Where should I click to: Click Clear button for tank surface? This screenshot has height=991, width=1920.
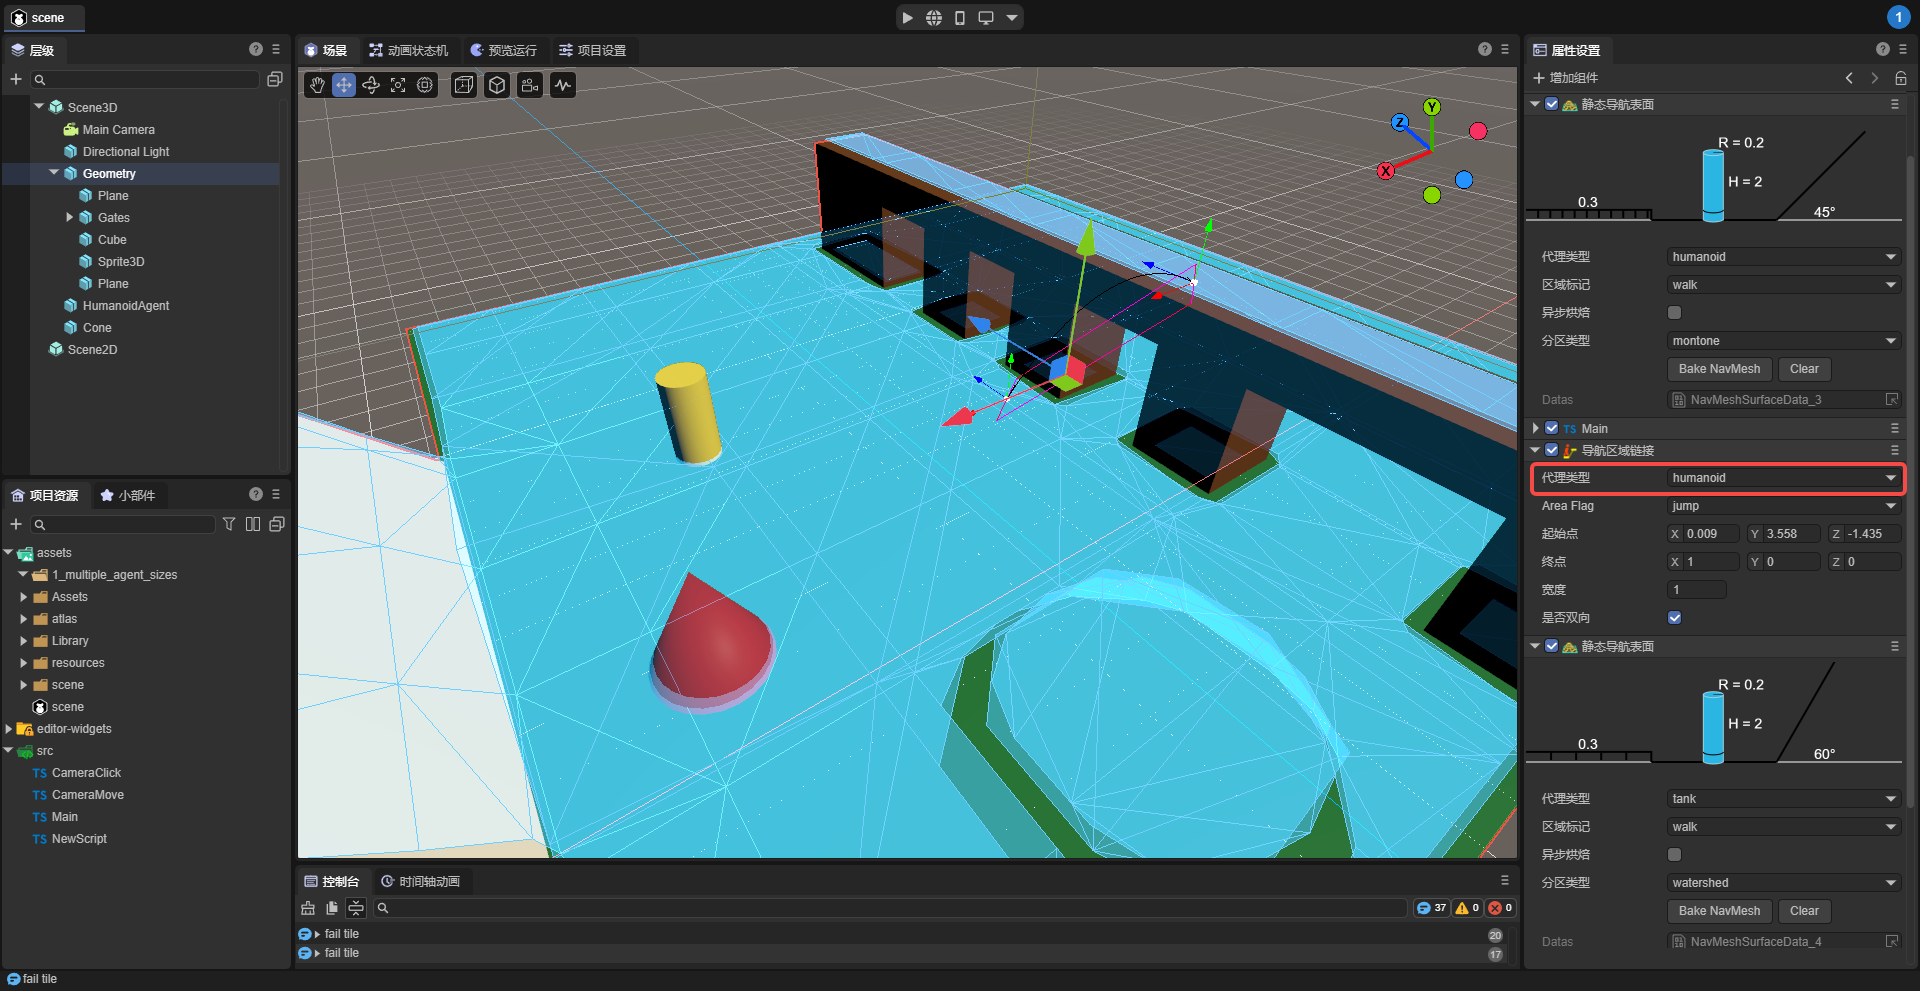[x=1804, y=911]
